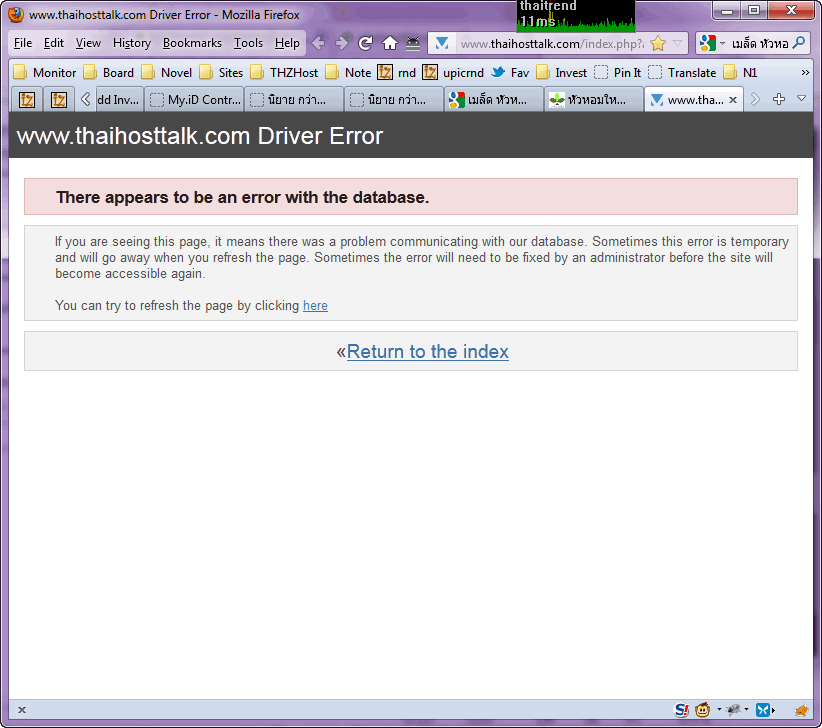Open the Monitor bookmarks folder
Screen dimensions: 822x728
click(x=45, y=72)
